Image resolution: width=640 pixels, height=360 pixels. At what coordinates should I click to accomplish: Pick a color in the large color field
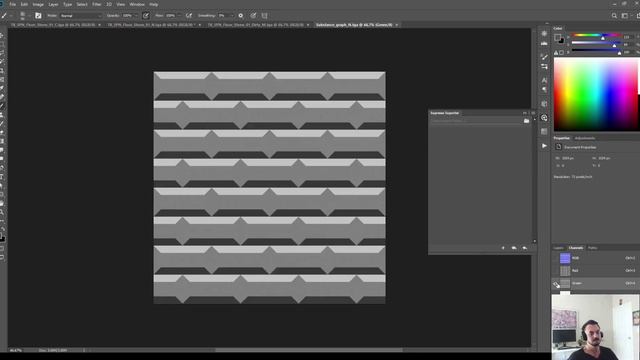596,94
